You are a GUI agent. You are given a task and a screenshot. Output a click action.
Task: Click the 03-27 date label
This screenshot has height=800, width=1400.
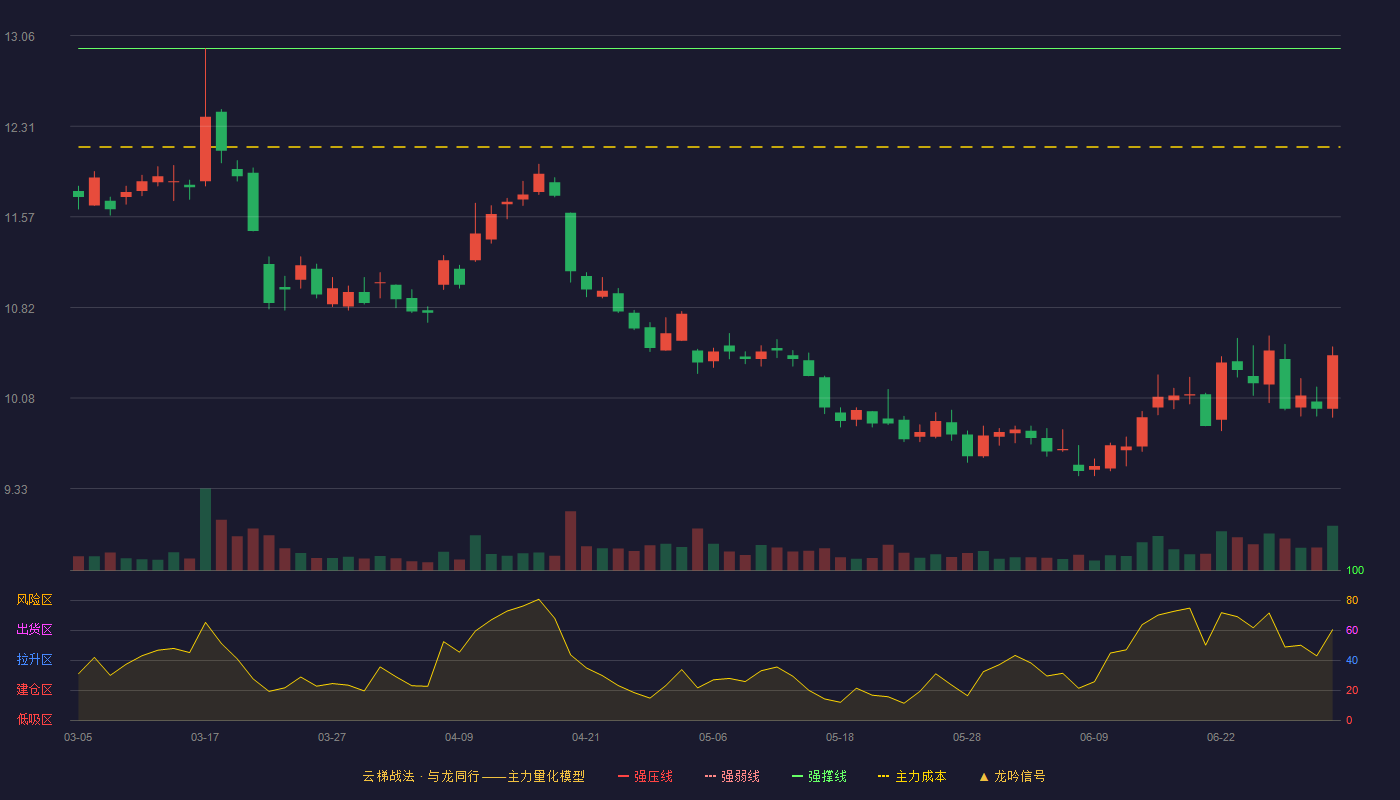coord(332,737)
